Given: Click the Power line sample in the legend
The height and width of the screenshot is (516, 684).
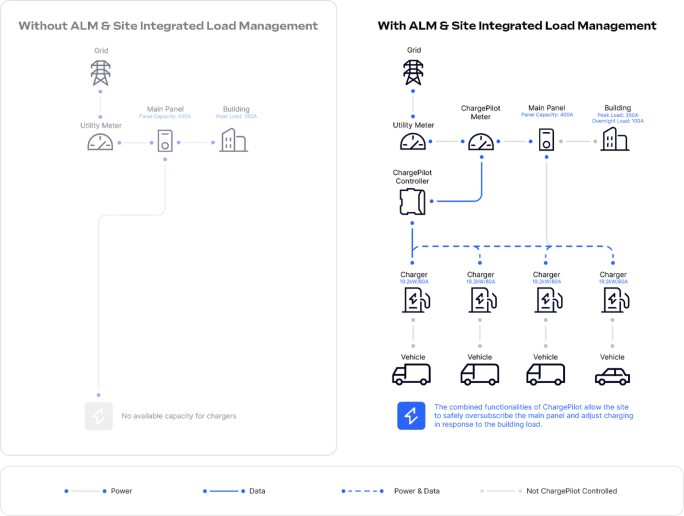Looking at the screenshot, I should click(86, 491).
